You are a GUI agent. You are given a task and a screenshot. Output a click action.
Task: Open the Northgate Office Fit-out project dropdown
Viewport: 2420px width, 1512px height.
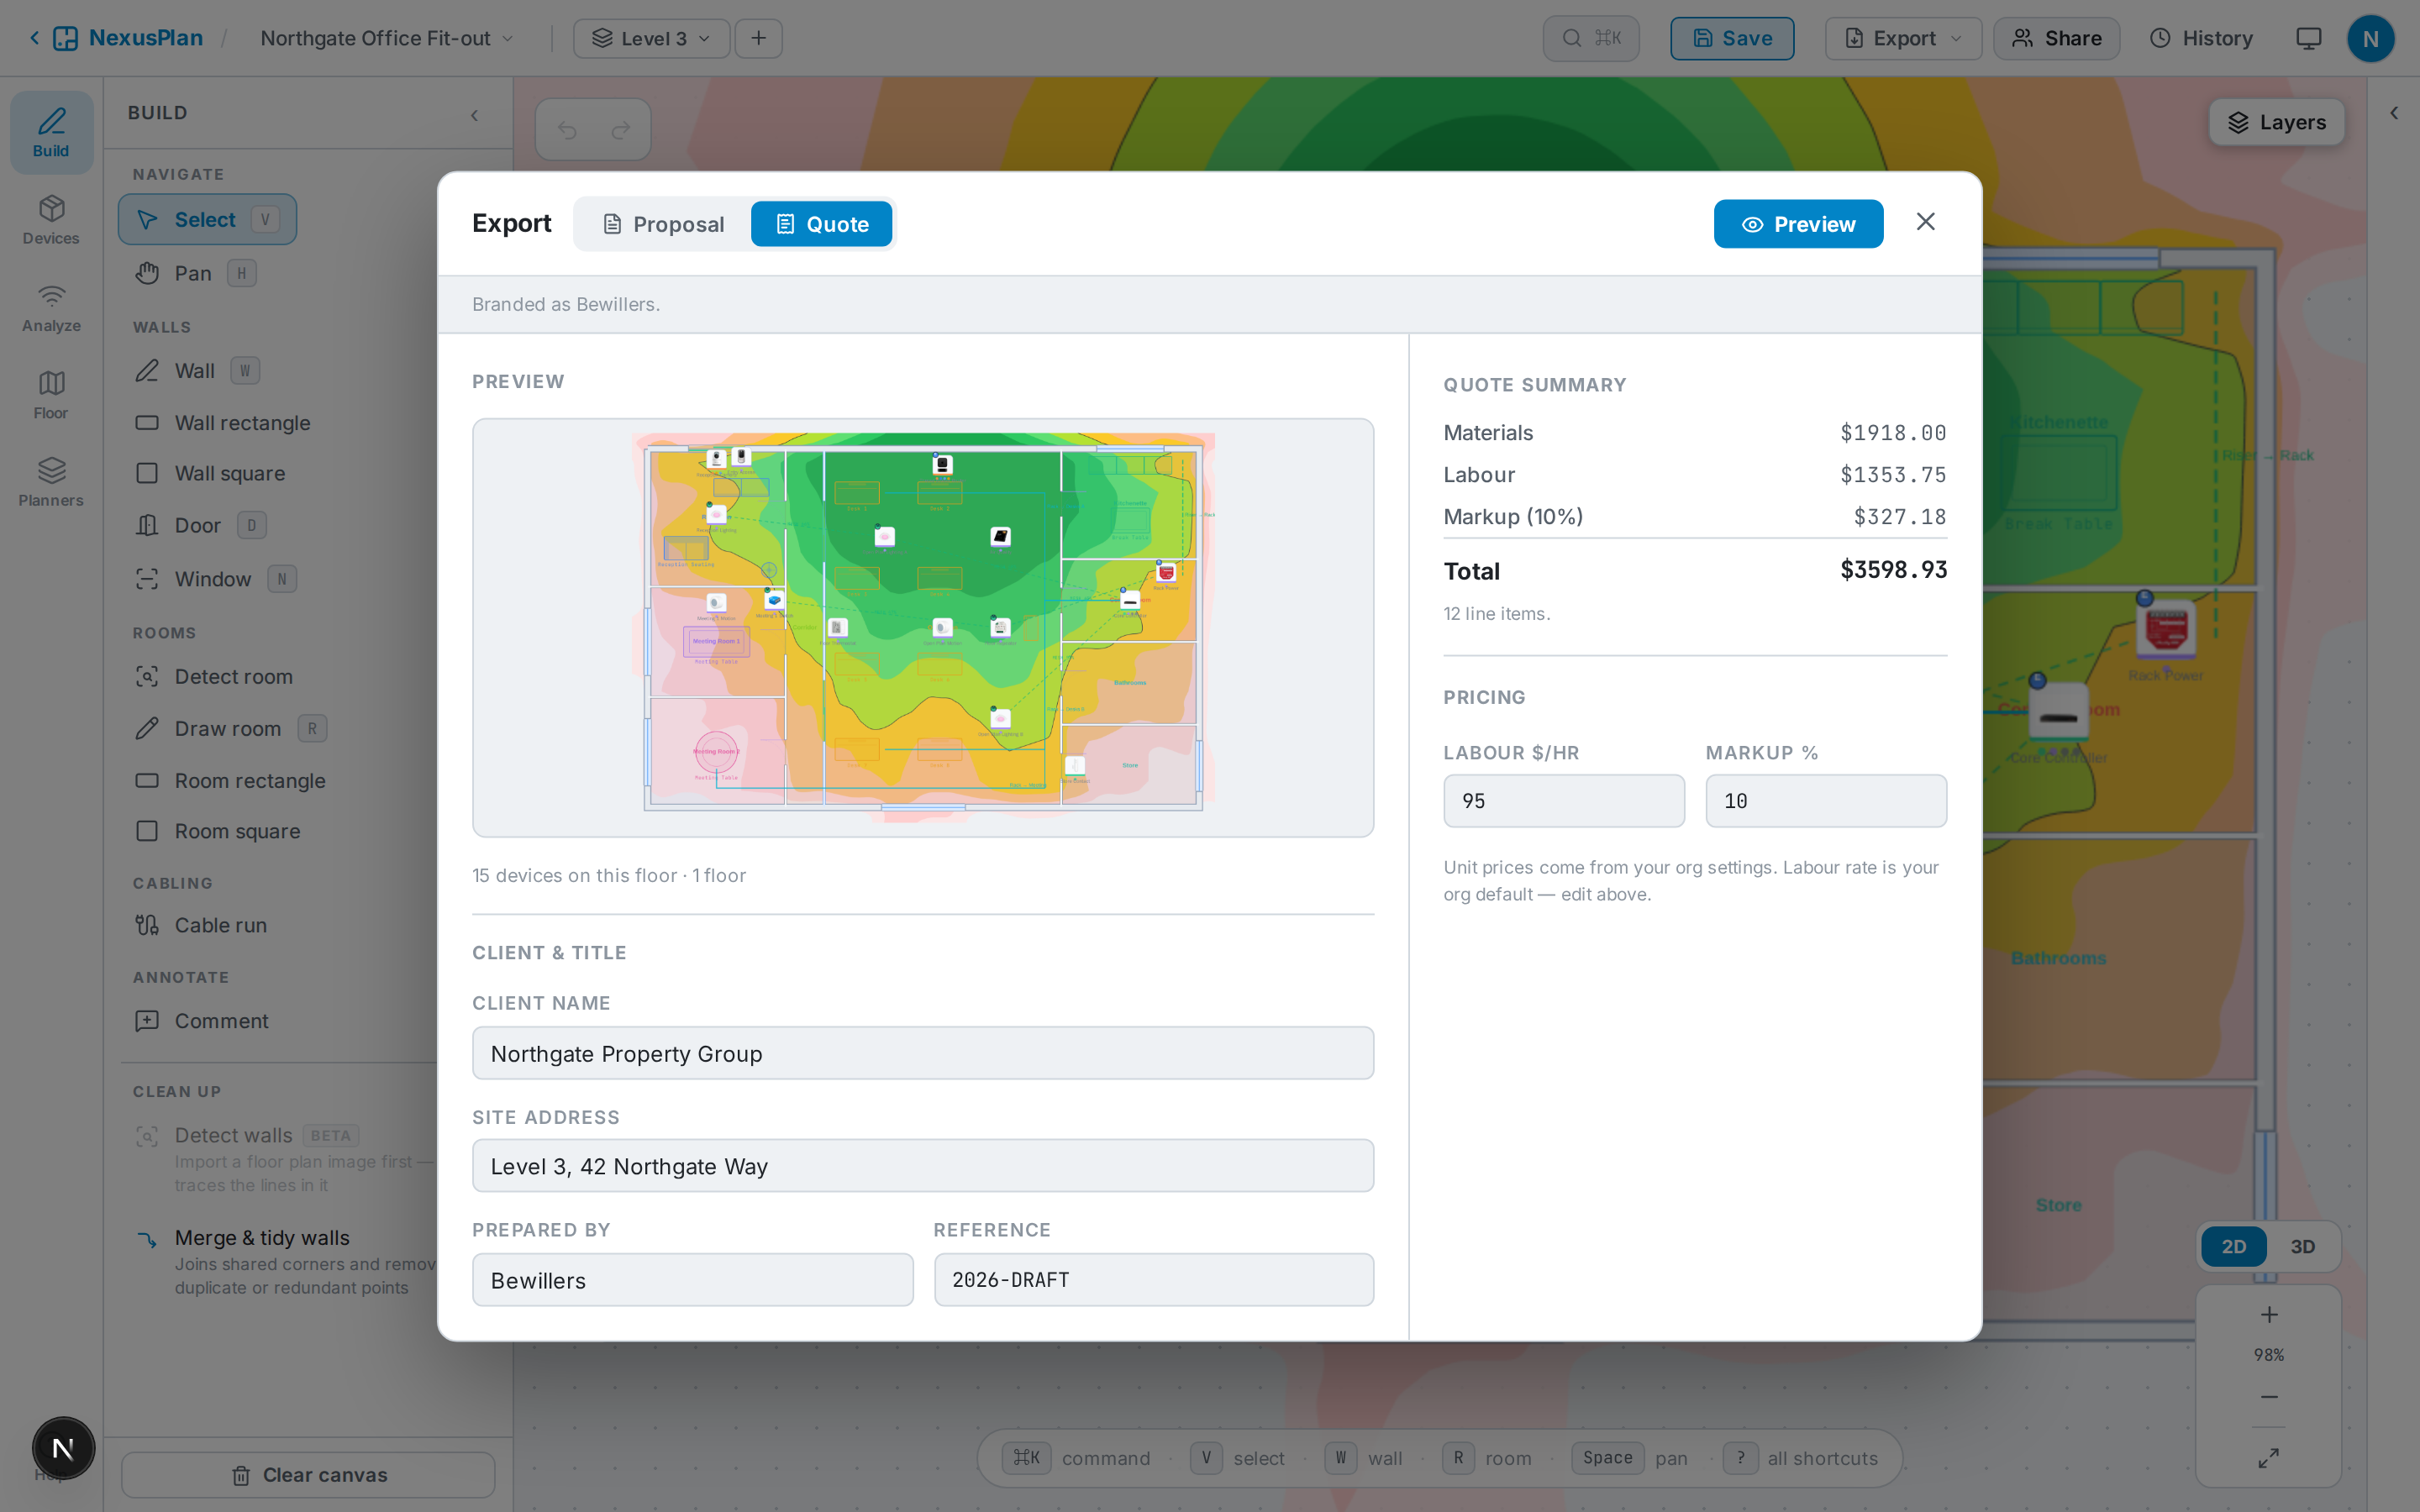point(387,38)
